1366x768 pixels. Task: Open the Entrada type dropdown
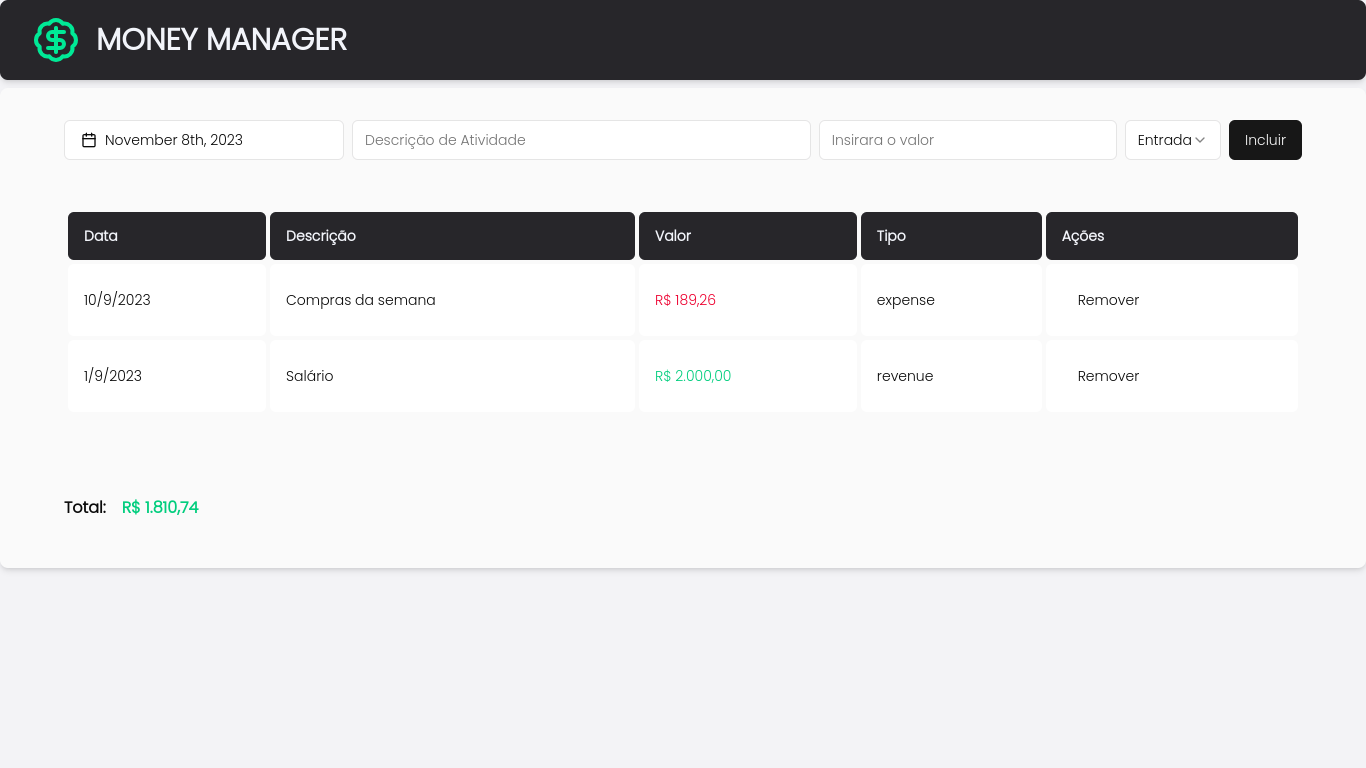(x=1172, y=140)
